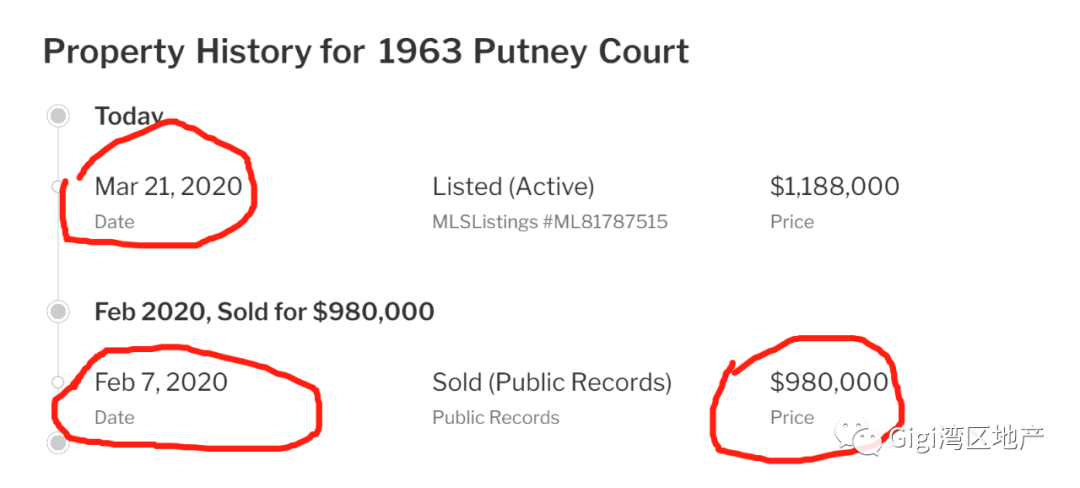Screen dimensions: 1080x488
Task: Open the Listed (Active) status entry
Action: pos(513,186)
